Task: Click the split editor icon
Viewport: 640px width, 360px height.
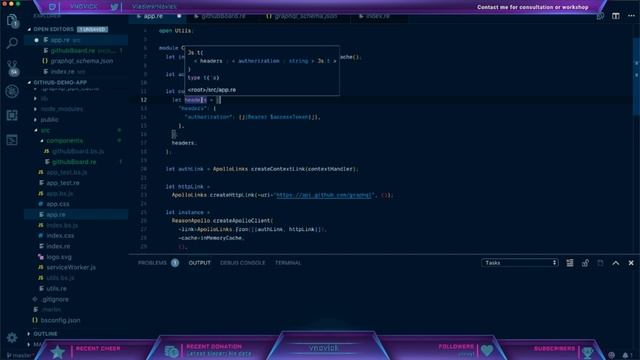Action: [x=616, y=16]
